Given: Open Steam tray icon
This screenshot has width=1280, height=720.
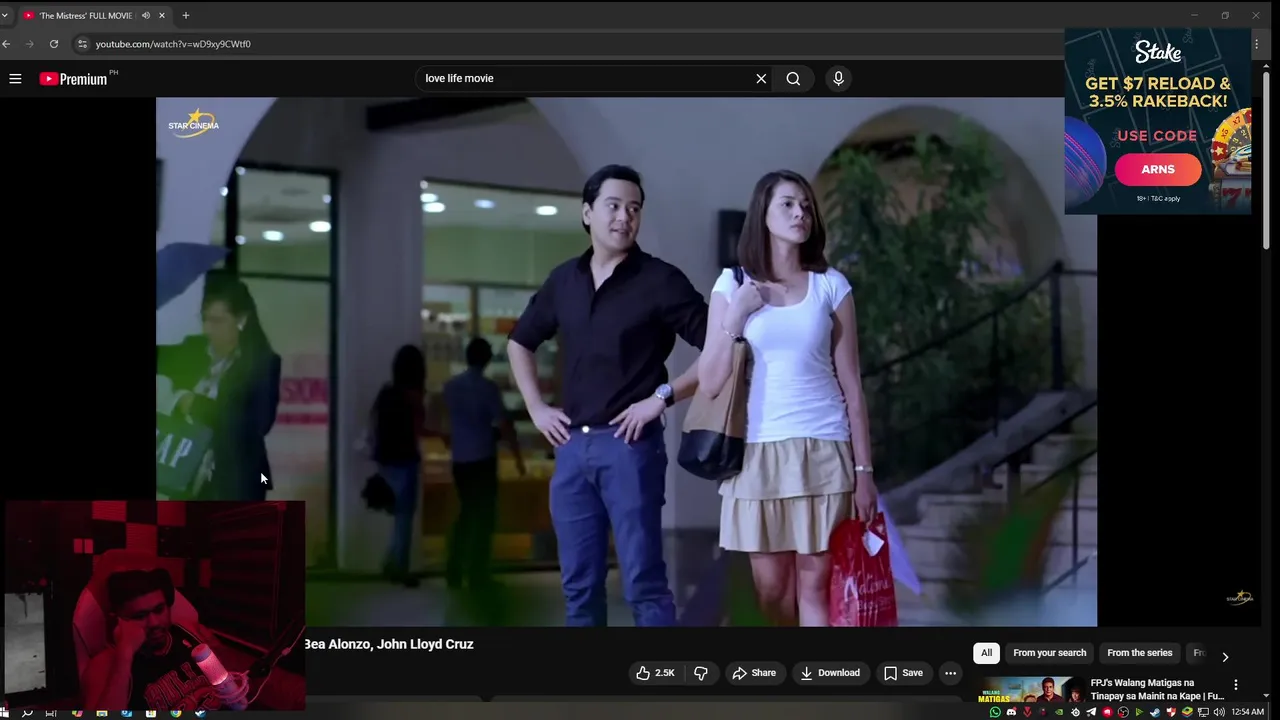Looking at the screenshot, I should pyautogui.click(x=1155, y=712).
